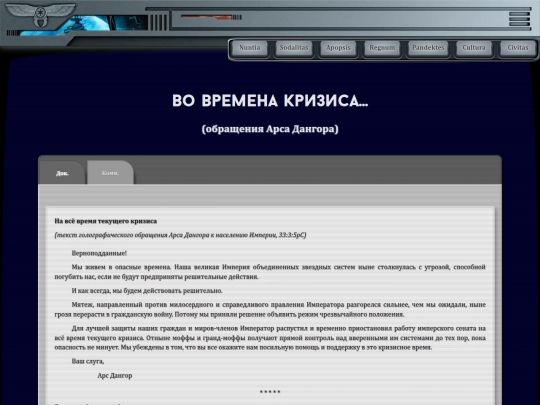This screenshot has height=405, width=540.
Task: Click the paragraph starting Для лучшей защиты
Action: (x=270, y=338)
